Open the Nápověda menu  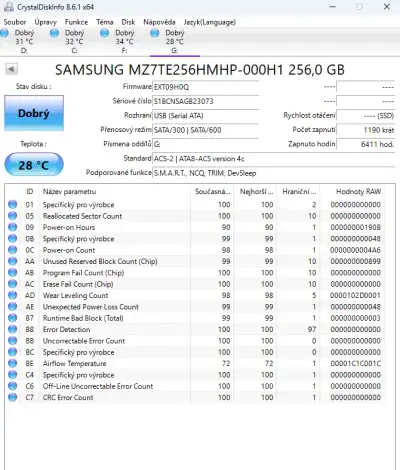tap(159, 22)
